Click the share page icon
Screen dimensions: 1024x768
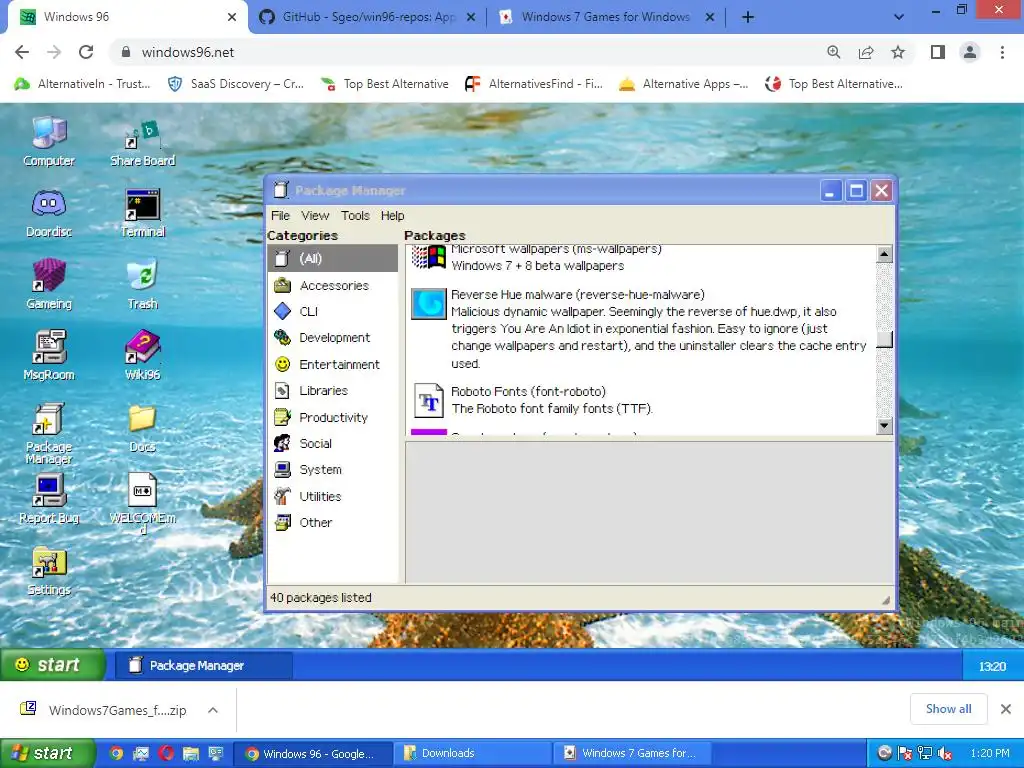(x=866, y=52)
